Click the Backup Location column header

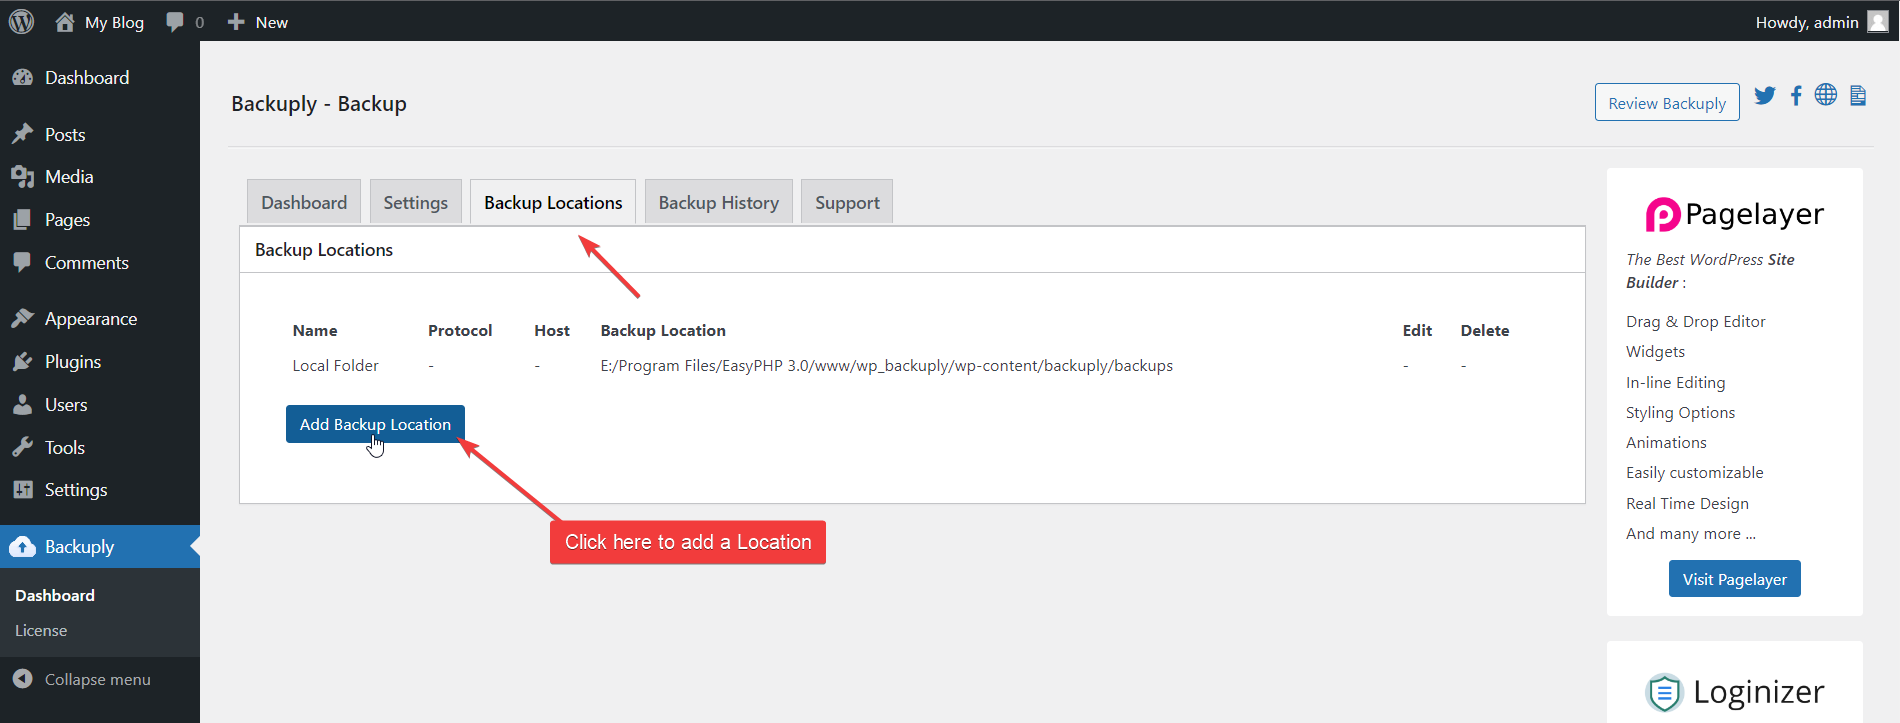663,330
